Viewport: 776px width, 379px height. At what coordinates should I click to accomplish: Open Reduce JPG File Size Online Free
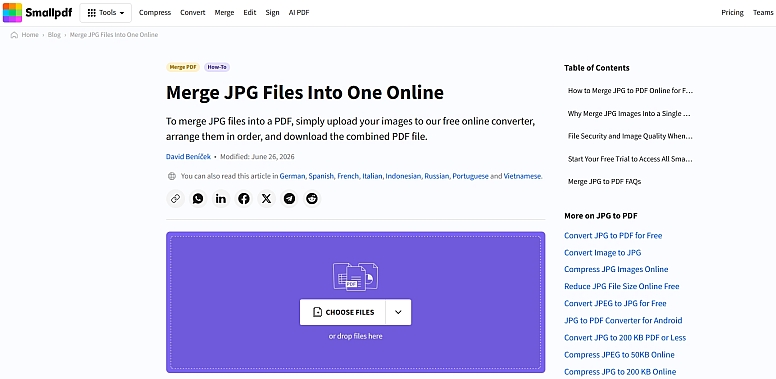(x=622, y=286)
